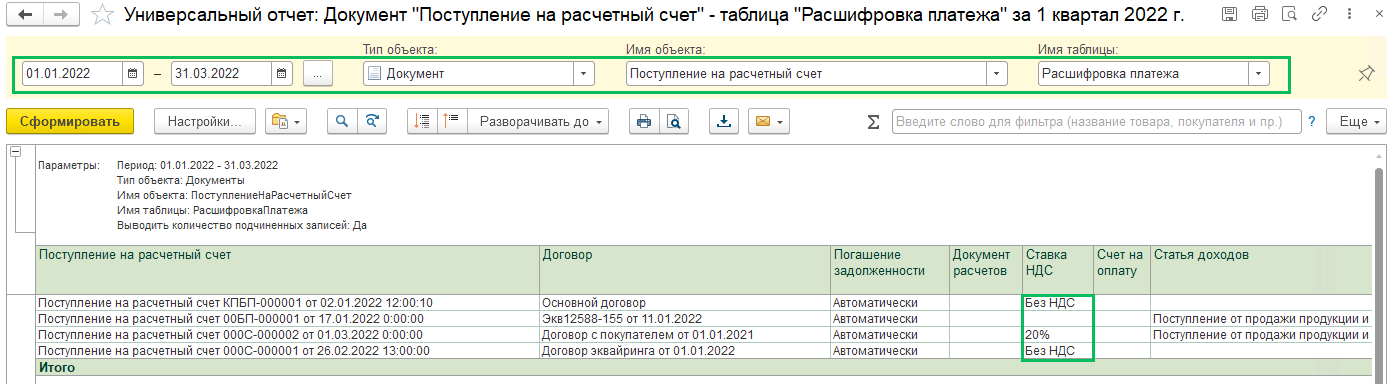The height and width of the screenshot is (384, 1399).
Task: Click the 'Документ' object type field
Action: [x=468, y=73]
